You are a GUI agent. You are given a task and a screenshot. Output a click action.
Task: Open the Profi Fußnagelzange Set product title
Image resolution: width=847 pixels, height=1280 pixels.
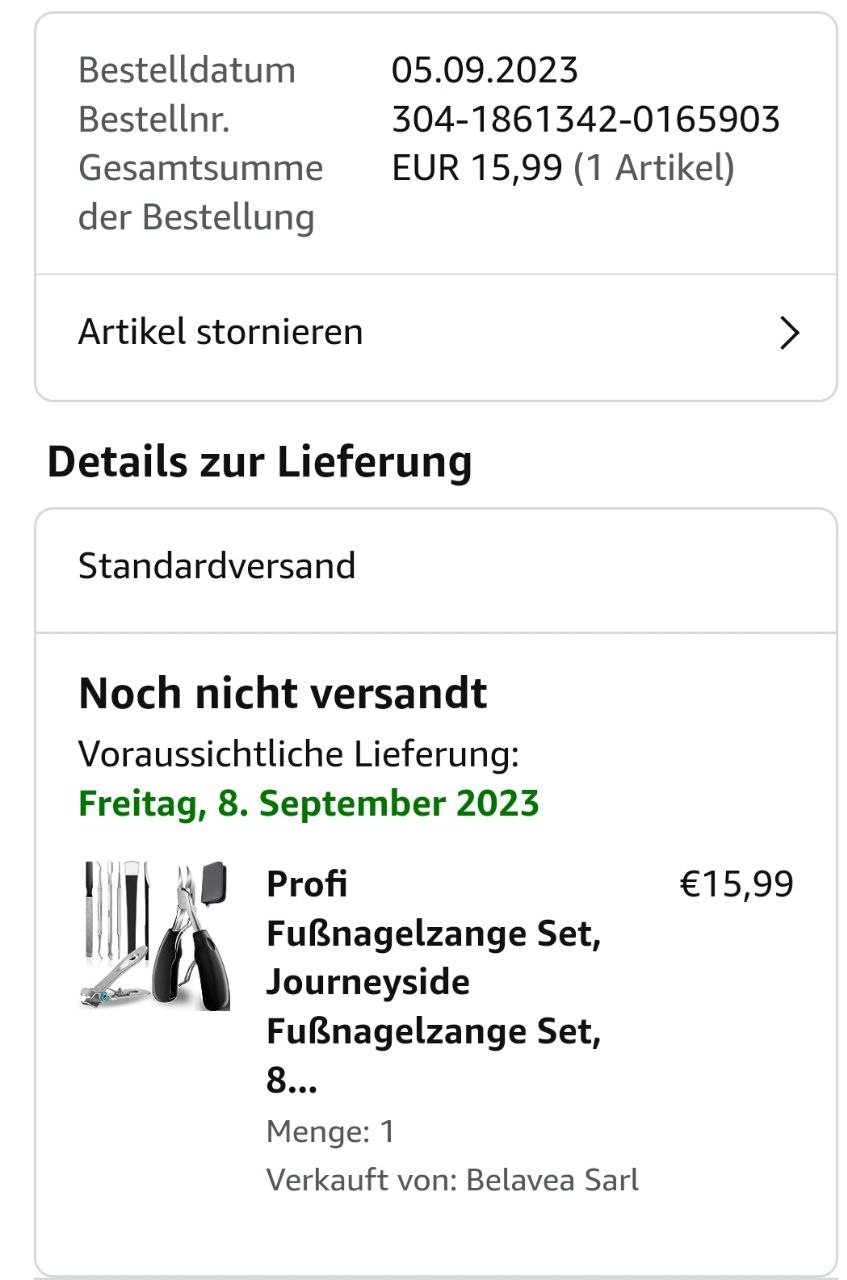click(x=433, y=982)
